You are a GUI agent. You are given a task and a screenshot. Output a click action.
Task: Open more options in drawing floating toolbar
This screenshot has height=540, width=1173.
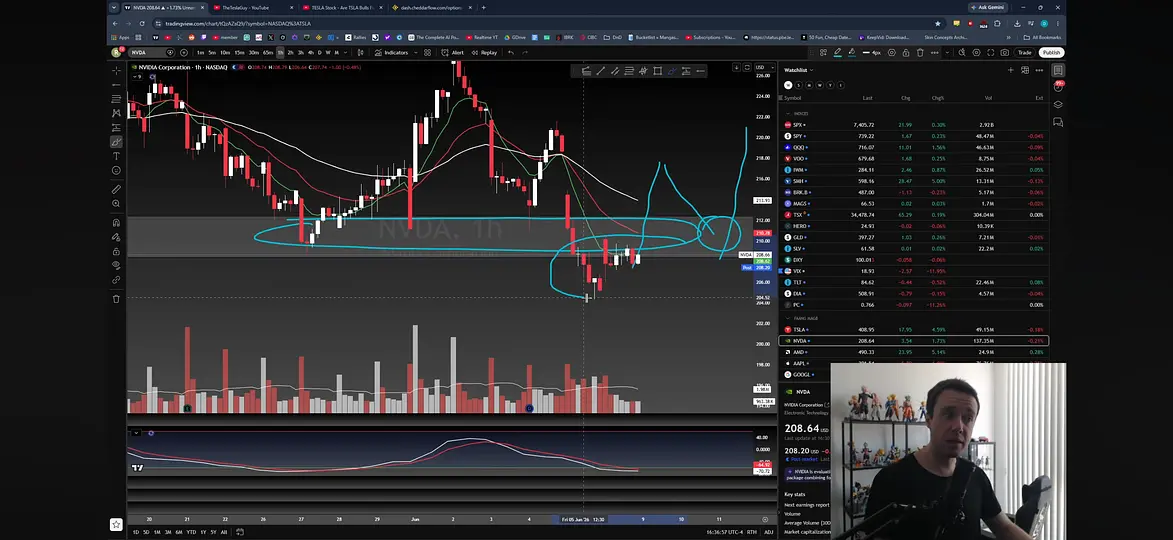pos(934,52)
